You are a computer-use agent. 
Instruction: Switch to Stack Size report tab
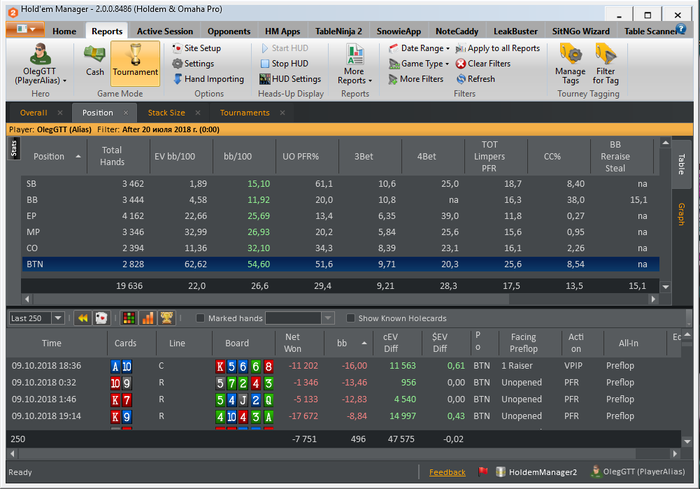[166, 113]
